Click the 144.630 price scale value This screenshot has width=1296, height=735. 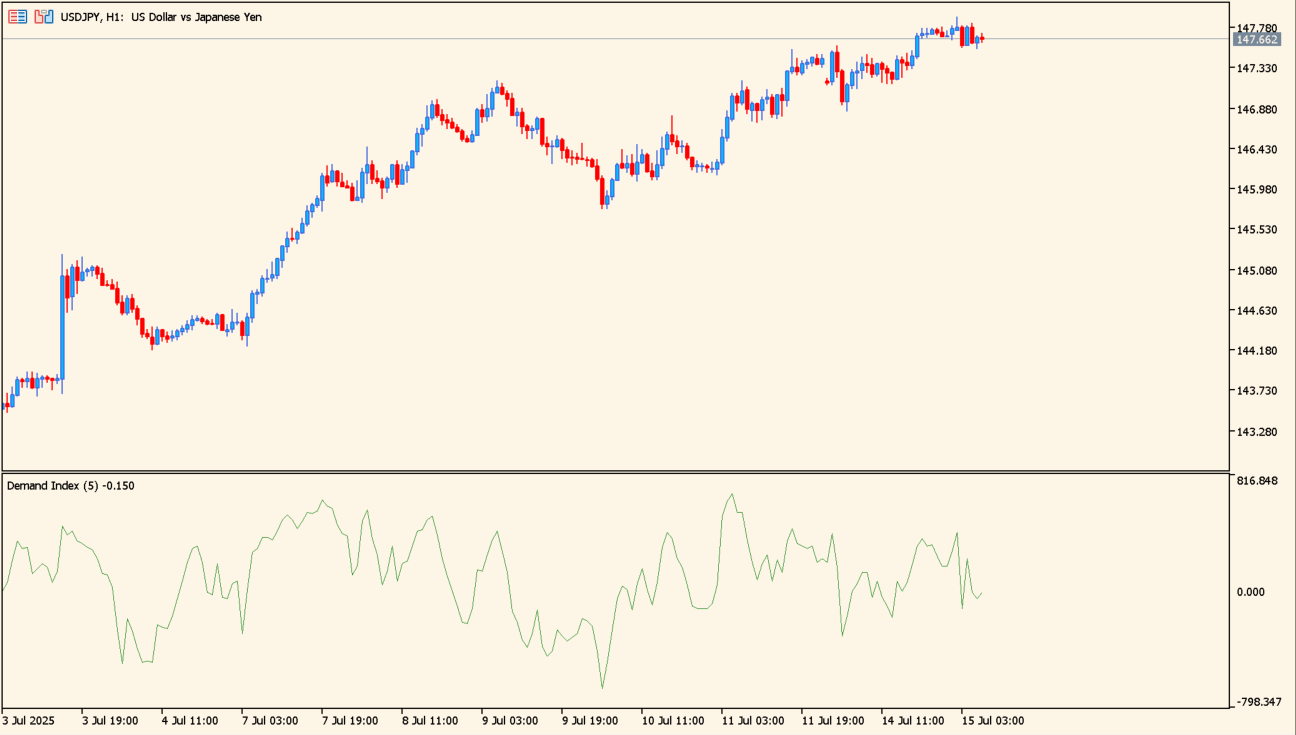point(1257,311)
